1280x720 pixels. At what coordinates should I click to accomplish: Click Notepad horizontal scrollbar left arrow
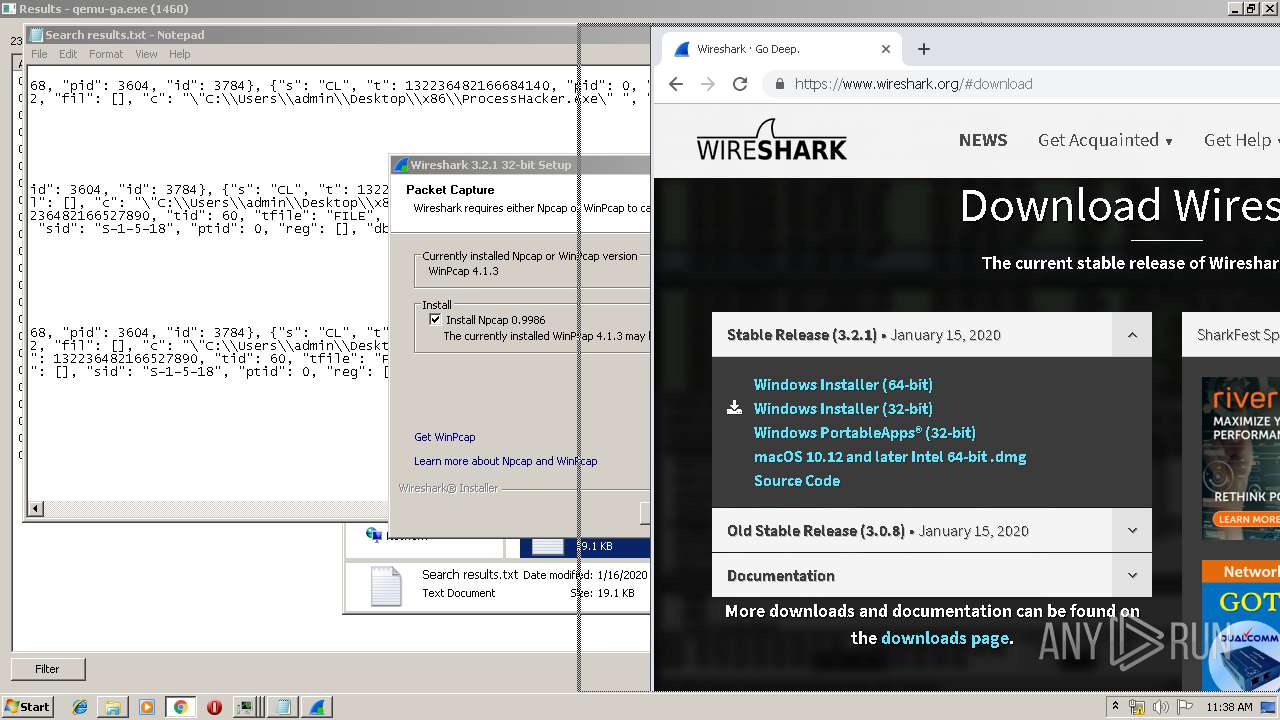(x=36, y=509)
